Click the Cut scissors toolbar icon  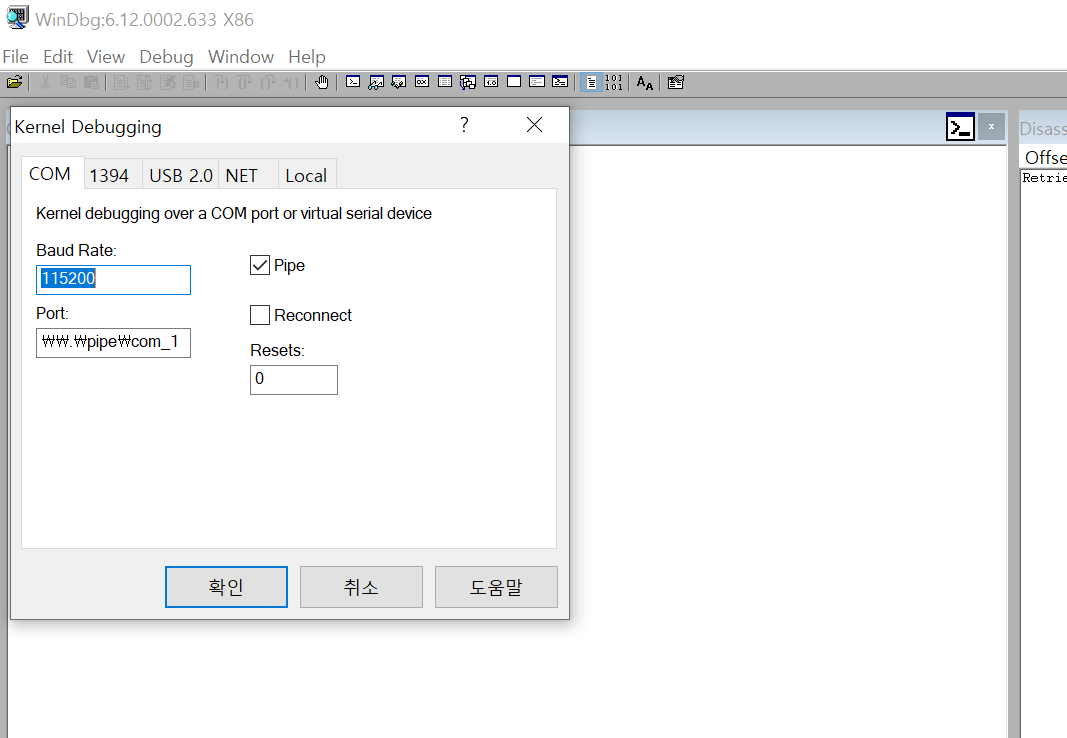coord(45,82)
